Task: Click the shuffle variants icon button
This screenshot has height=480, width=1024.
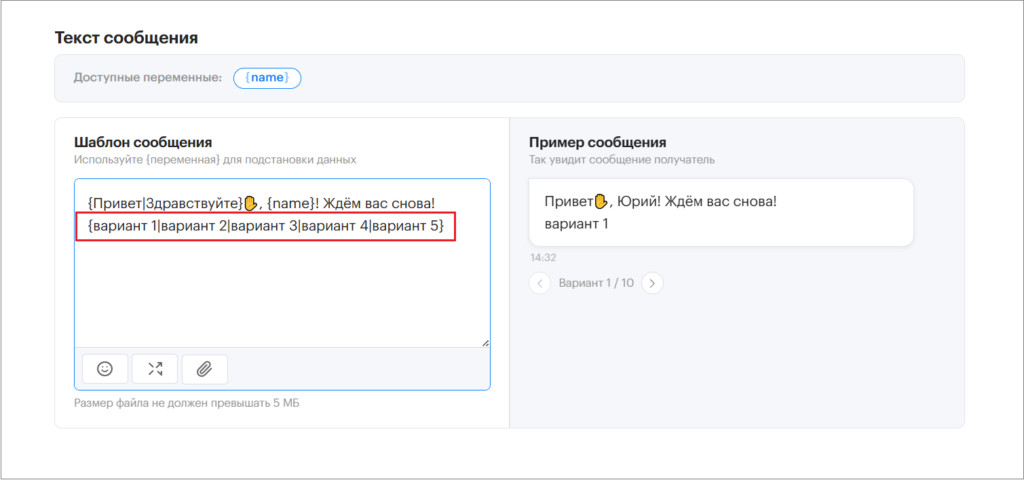Action: (155, 369)
